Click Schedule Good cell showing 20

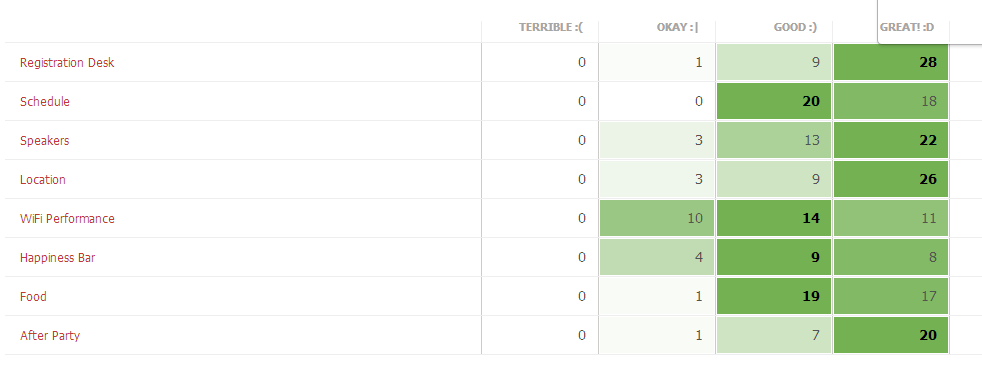[773, 101]
